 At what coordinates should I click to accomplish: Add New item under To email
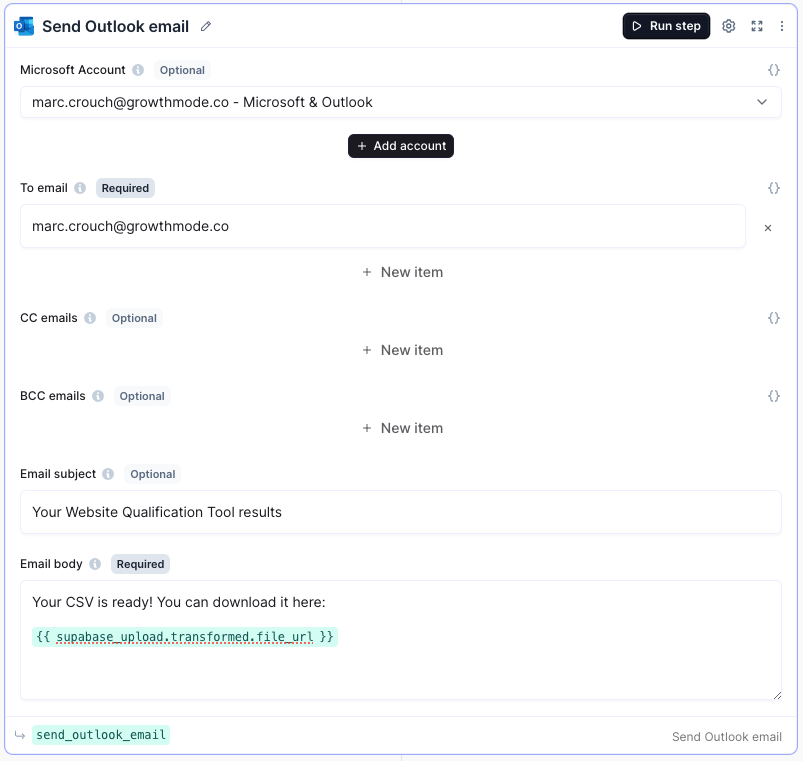402,272
